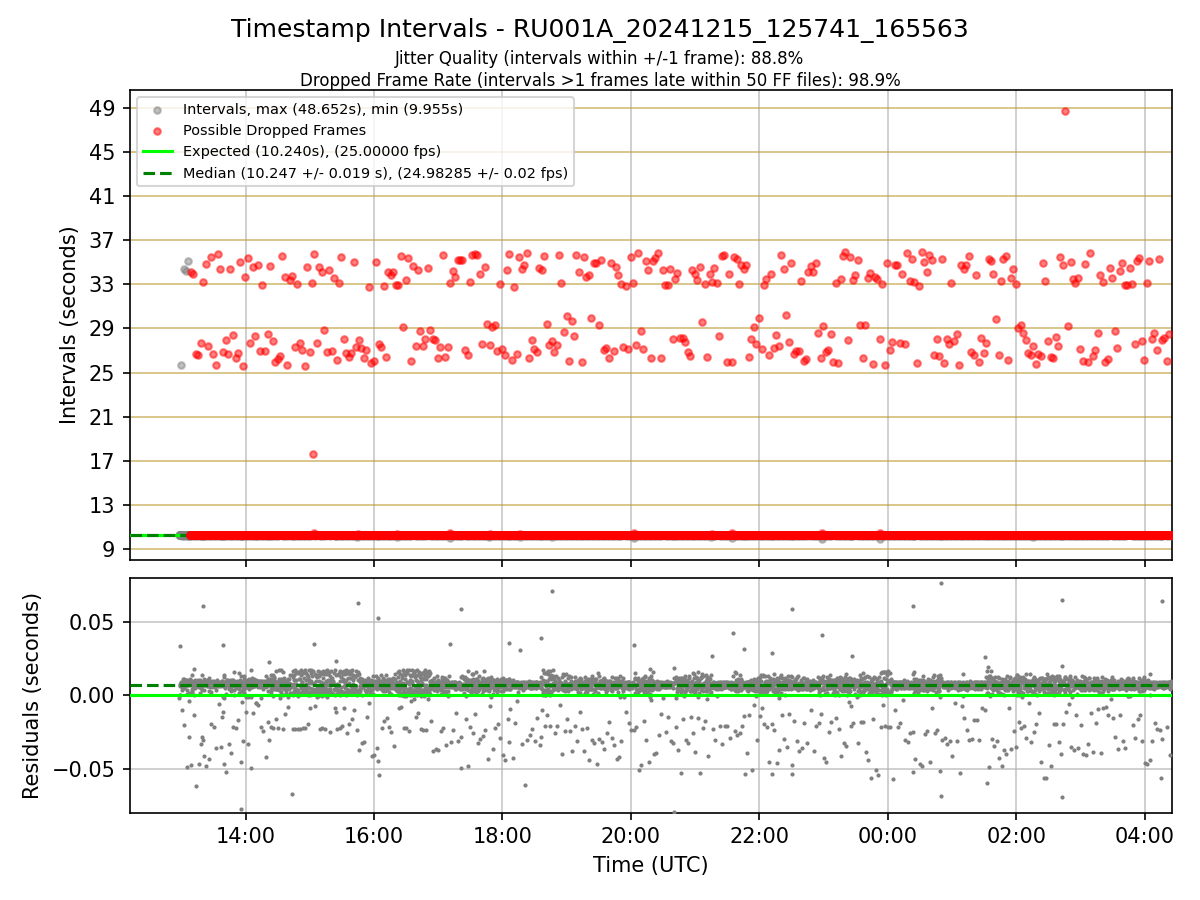Select legend entry 'Intervals, max (48.652s), min (9.955s)'
The image size is (1200, 900).
click(323, 109)
